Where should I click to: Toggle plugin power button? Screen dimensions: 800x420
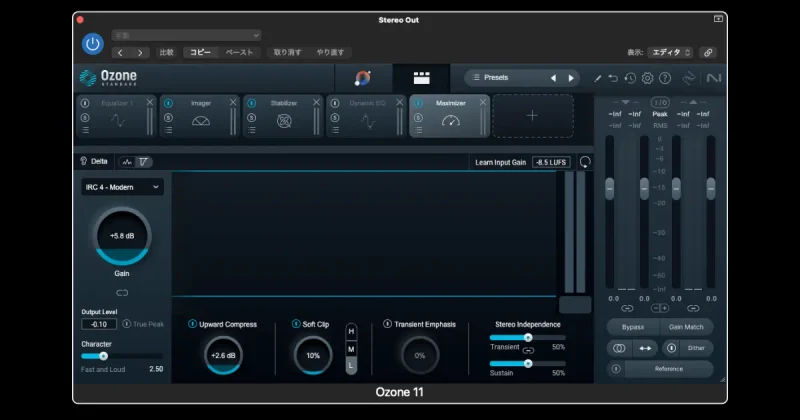click(92, 43)
